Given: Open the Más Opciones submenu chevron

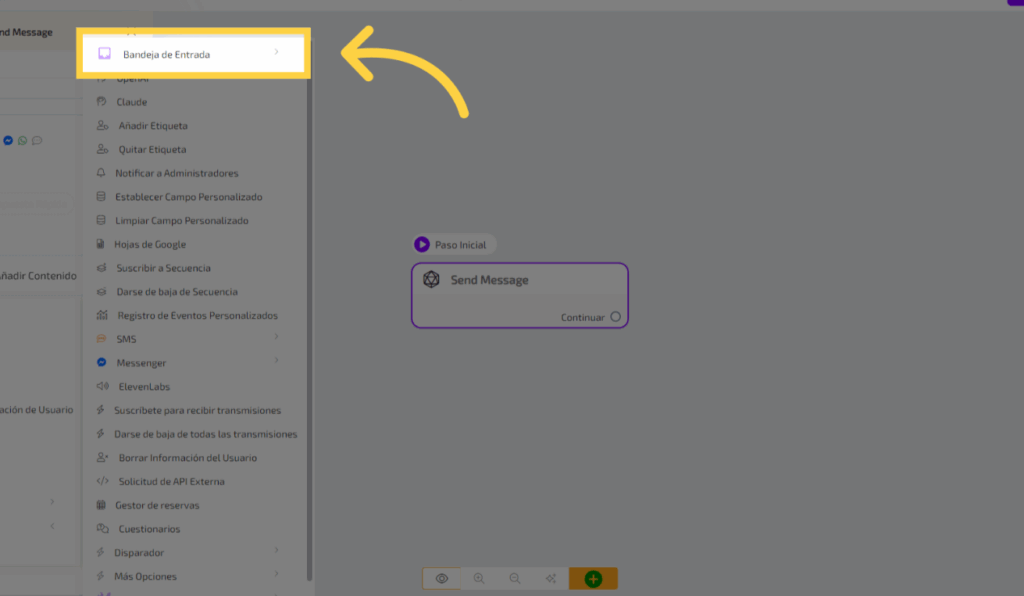Looking at the screenshot, I should click(x=276, y=575).
